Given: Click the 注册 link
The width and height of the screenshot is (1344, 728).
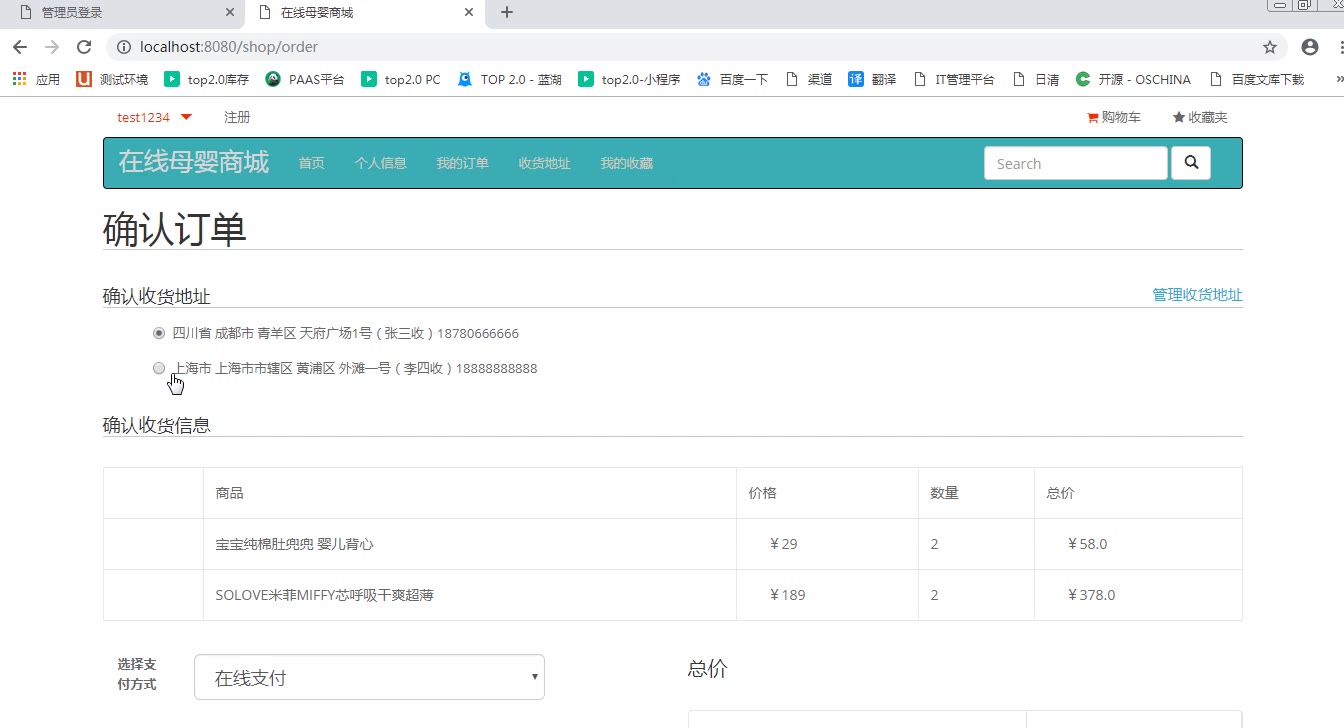Looking at the screenshot, I should pos(237,117).
